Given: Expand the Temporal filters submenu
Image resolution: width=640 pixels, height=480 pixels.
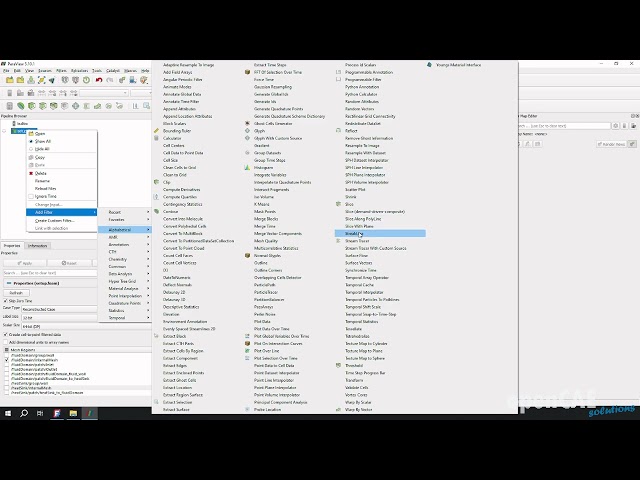Looking at the screenshot, I should pos(125,318).
